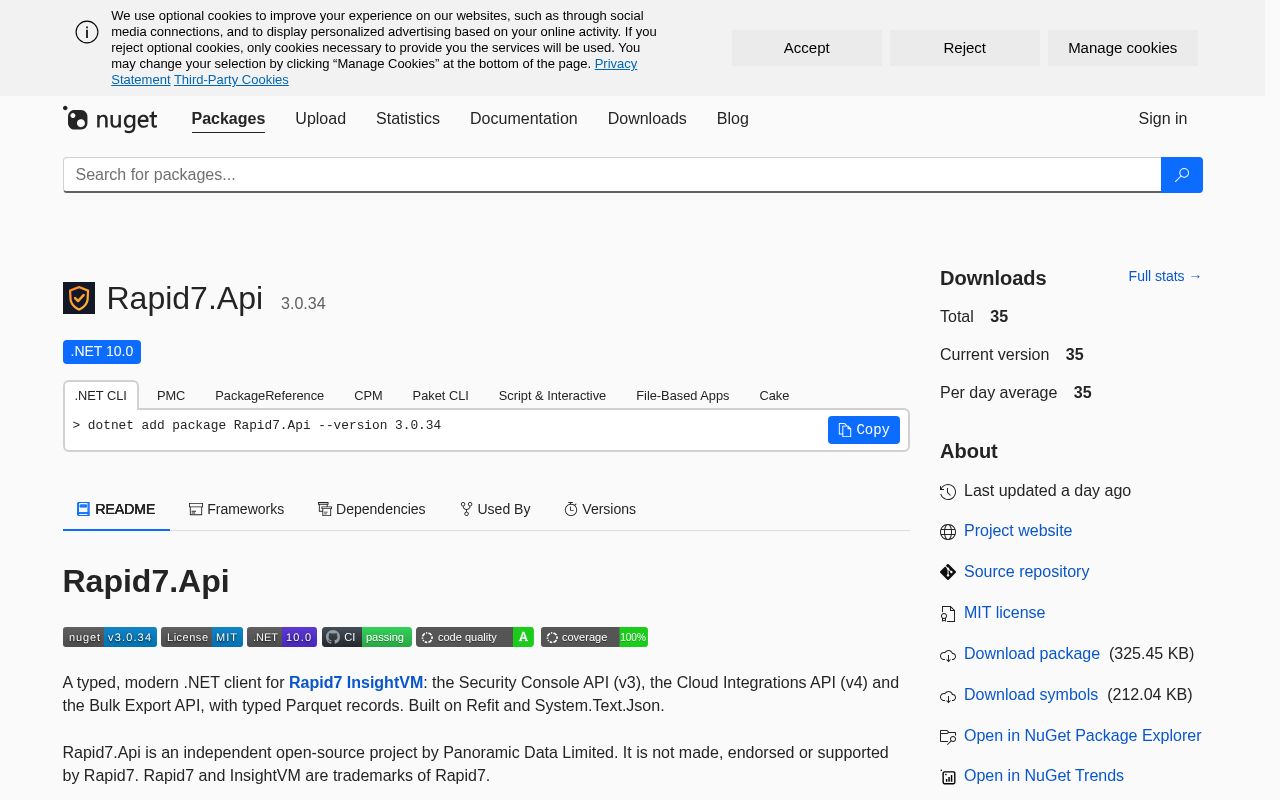
Task: Accept optional cookies
Action: click(x=807, y=48)
